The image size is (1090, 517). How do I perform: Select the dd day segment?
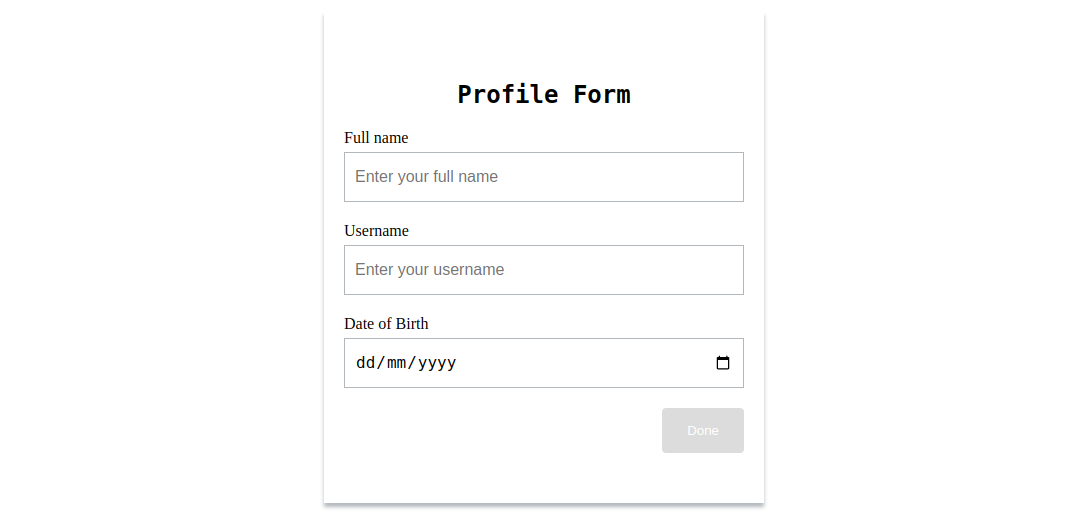(364, 363)
